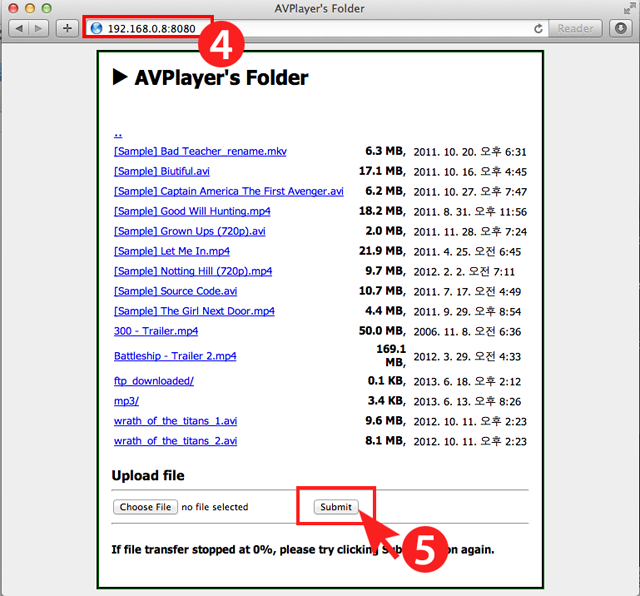Click the browser forward arrow button
Screen dimensions: 640x596
39,28
